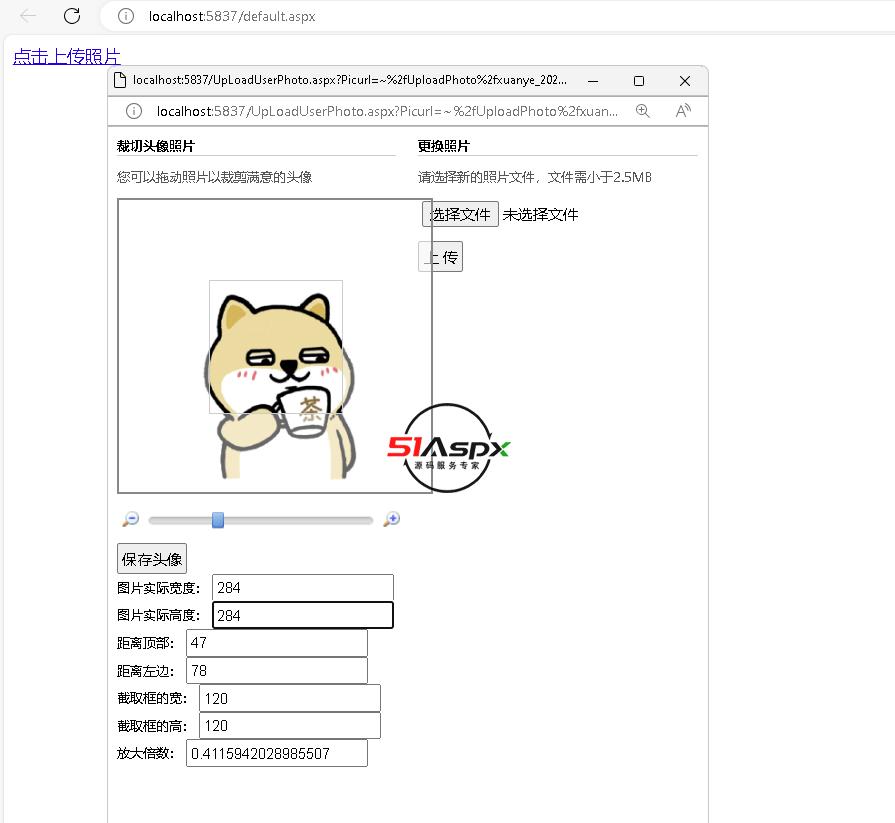The height and width of the screenshot is (823, 895).
Task: Click the 截取框的宽 label
Action: click(x=152, y=699)
